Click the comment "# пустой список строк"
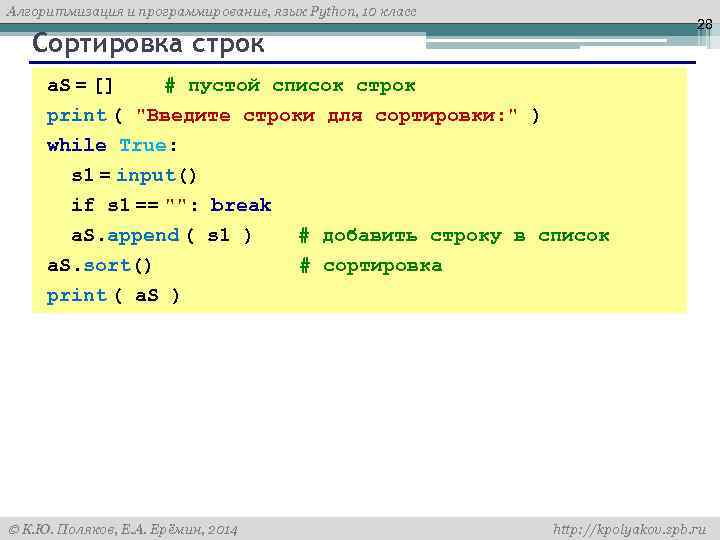720x540 pixels. pos(290,85)
